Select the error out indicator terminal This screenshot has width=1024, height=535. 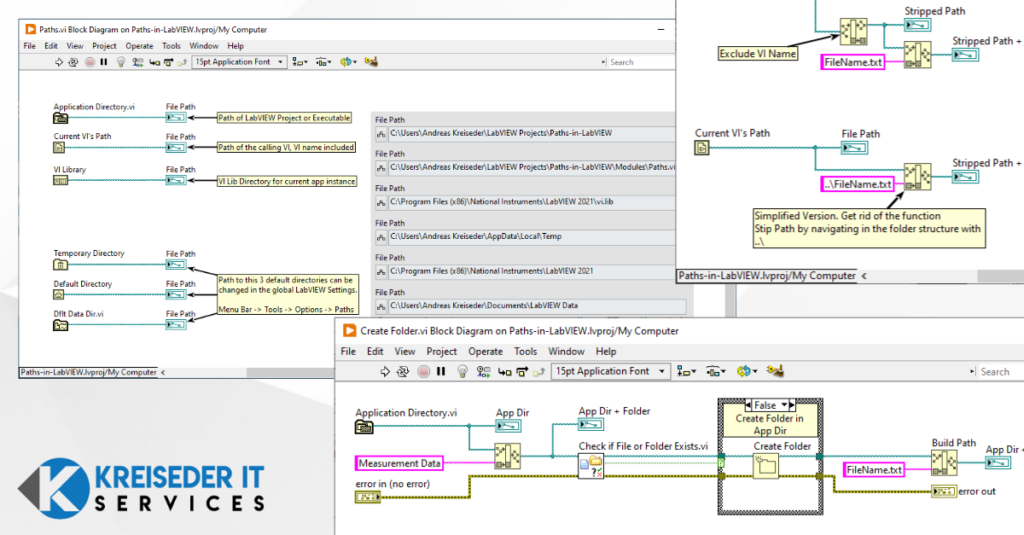943,491
